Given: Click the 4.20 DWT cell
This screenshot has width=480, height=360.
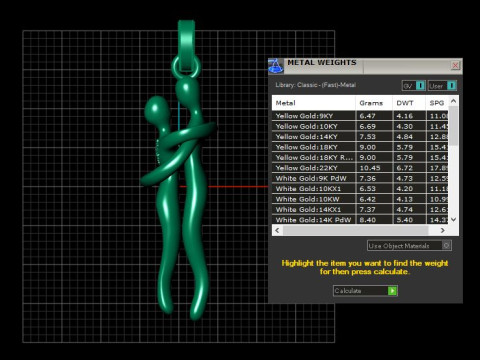Looking at the screenshot, I should [x=409, y=189].
